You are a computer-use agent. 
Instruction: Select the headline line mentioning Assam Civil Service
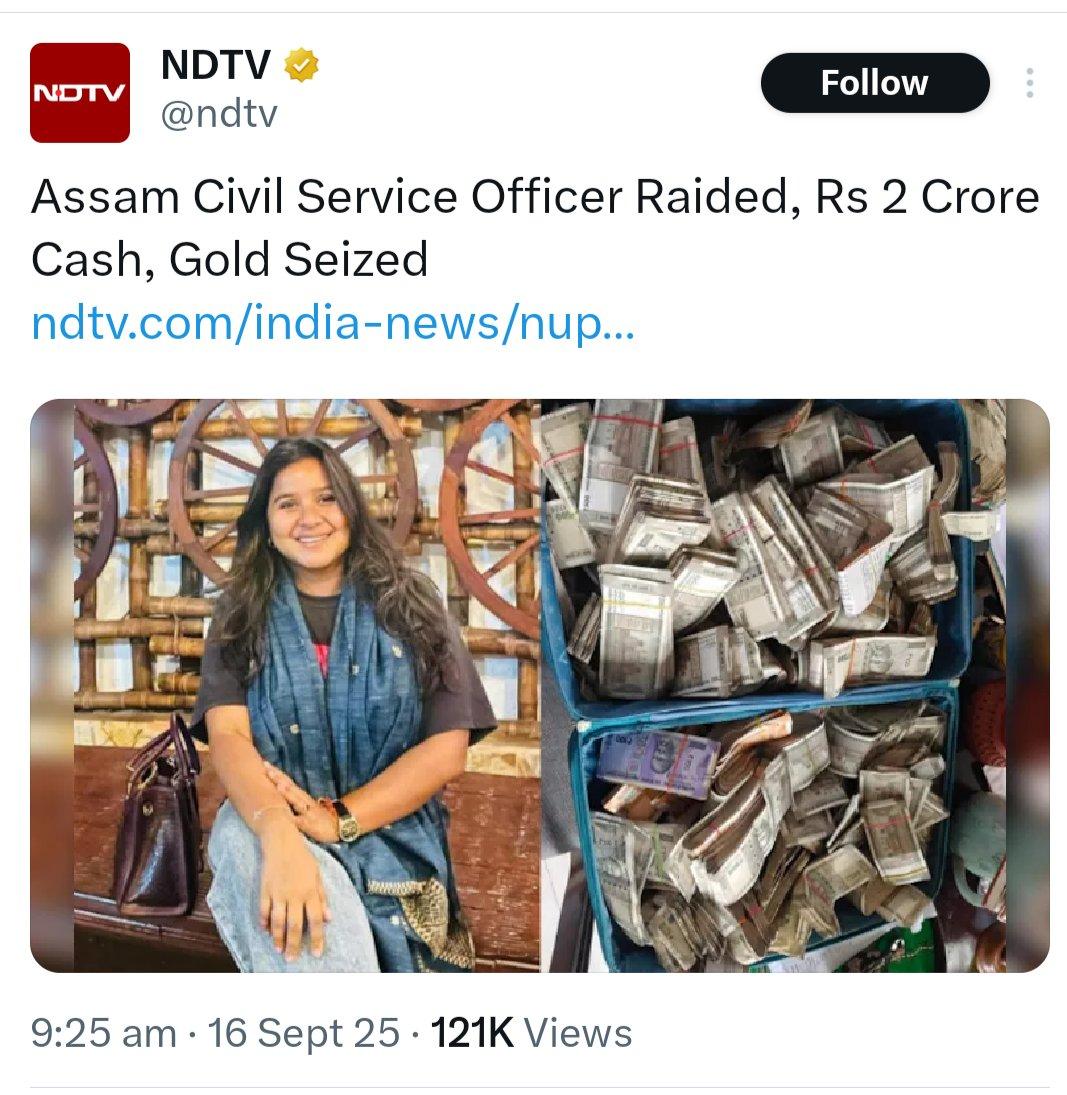(535, 197)
